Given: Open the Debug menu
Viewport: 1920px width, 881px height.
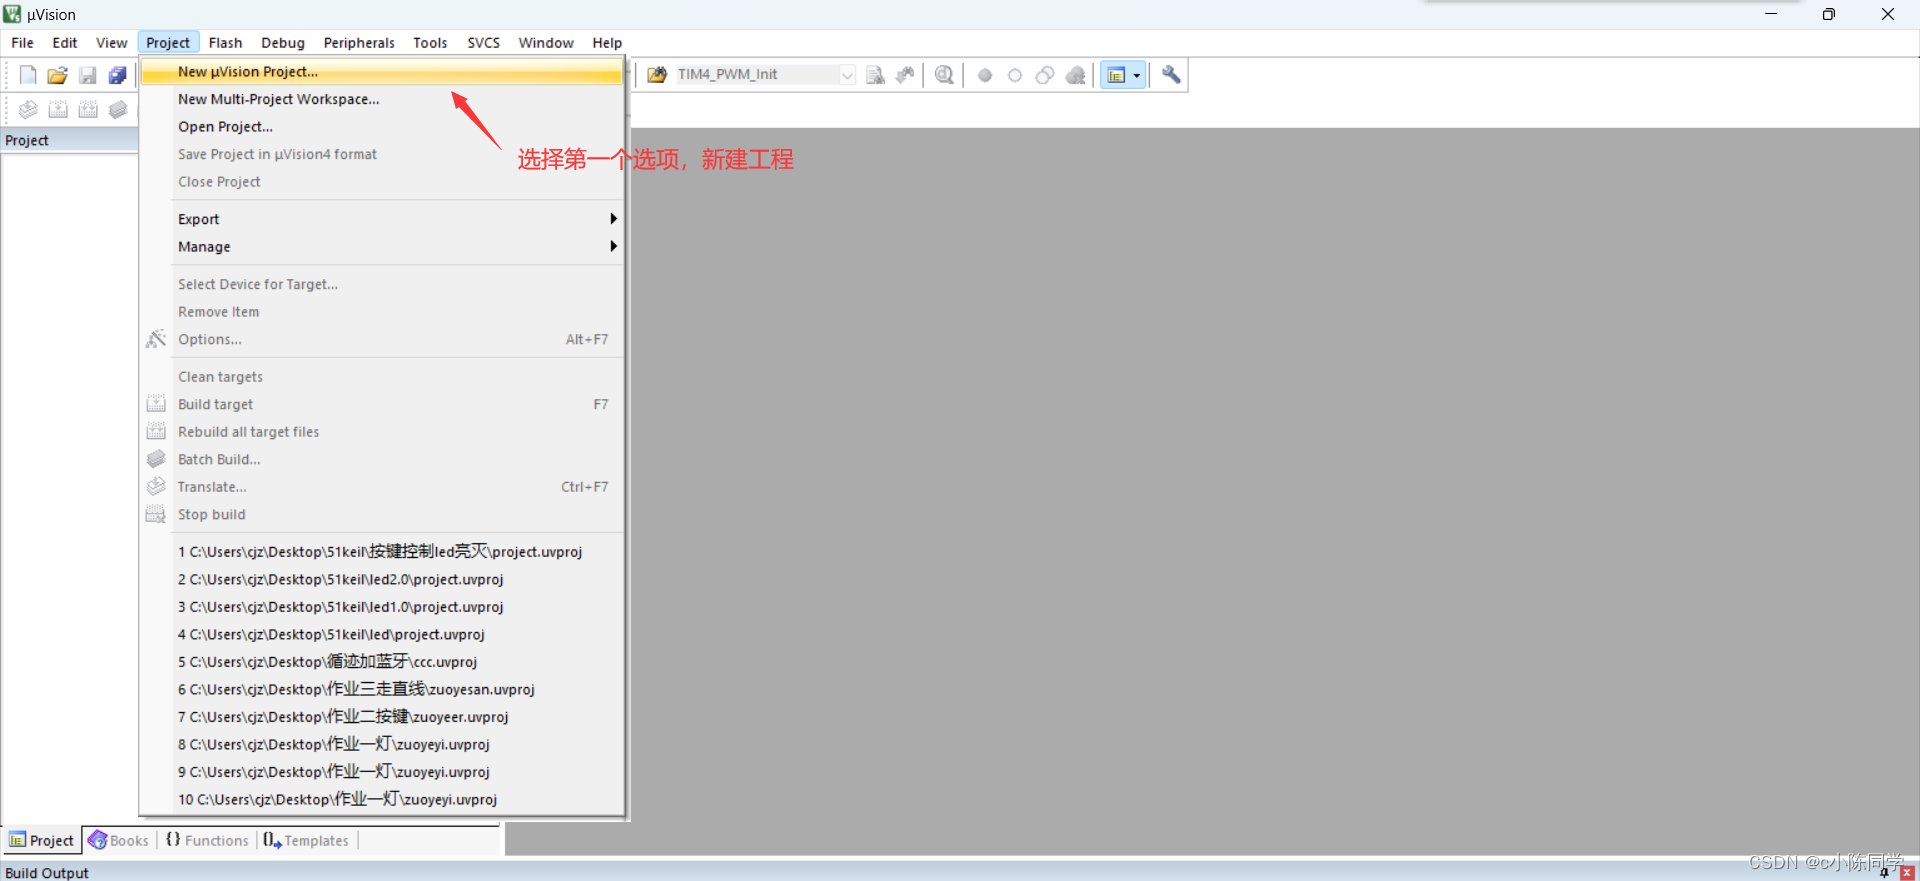Looking at the screenshot, I should click(x=283, y=43).
